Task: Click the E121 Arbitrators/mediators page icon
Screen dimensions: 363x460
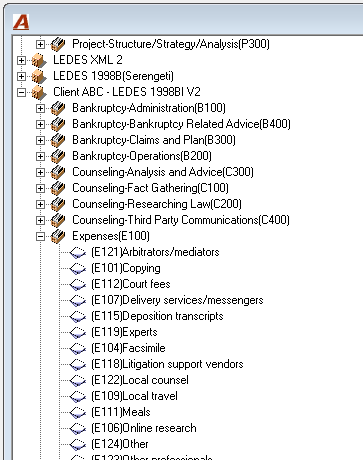Action: click(78, 253)
